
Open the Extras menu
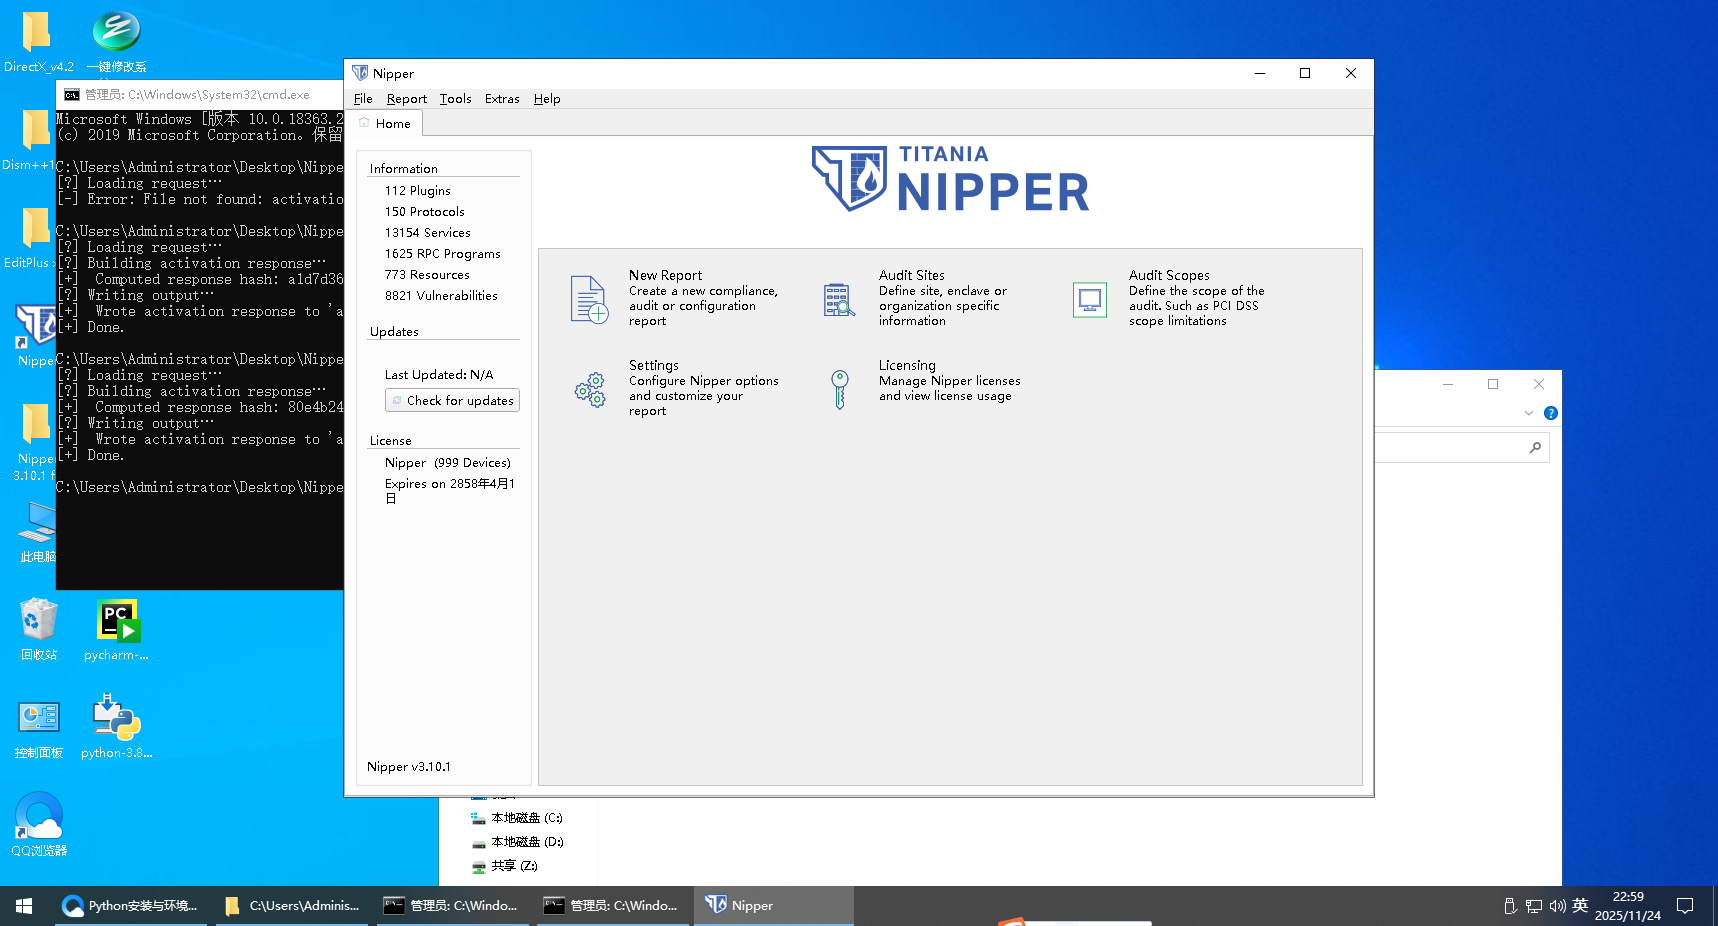pyautogui.click(x=502, y=99)
